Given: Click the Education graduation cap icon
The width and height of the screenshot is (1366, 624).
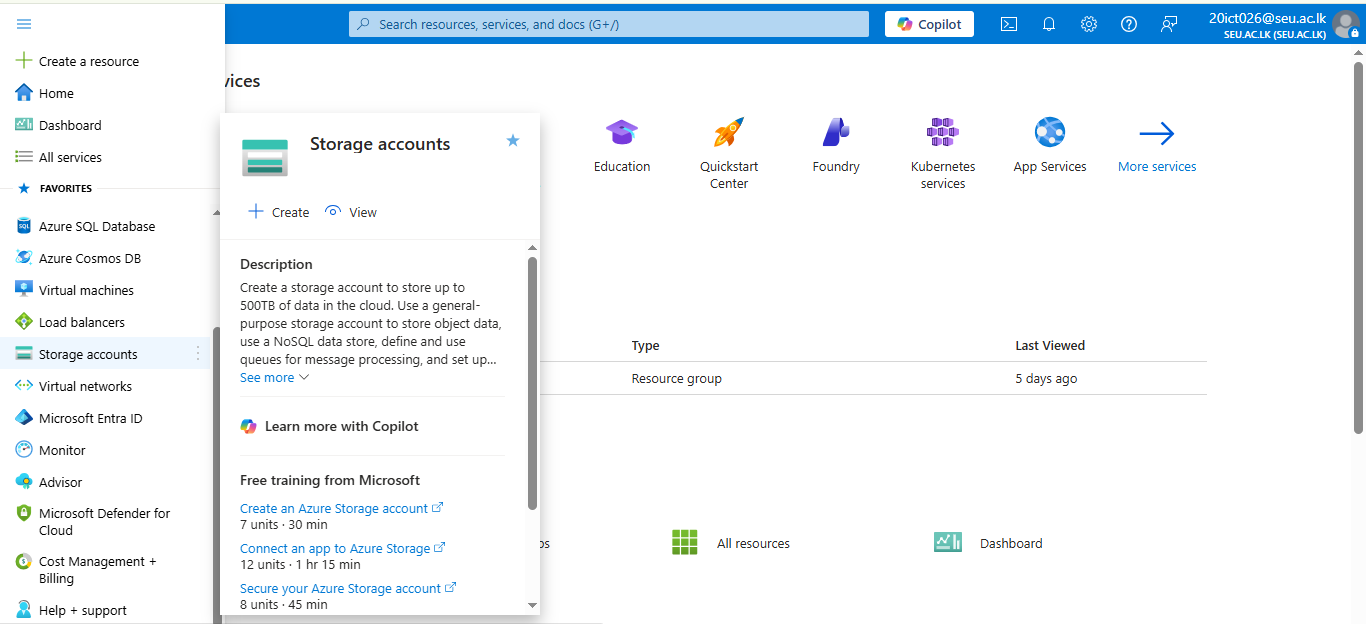Looking at the screenshot, I should (x=622, y=132).
